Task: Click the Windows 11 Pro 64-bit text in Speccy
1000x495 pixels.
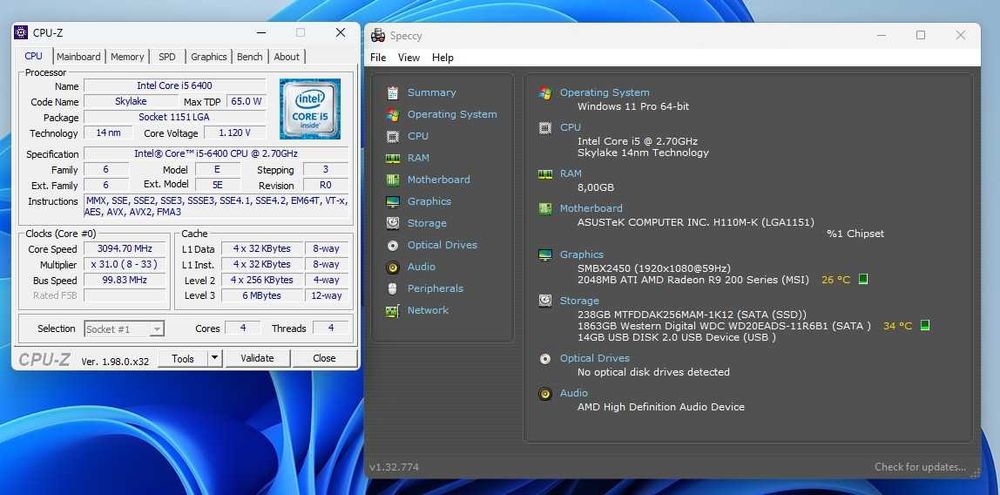Action: coord(633,107)
